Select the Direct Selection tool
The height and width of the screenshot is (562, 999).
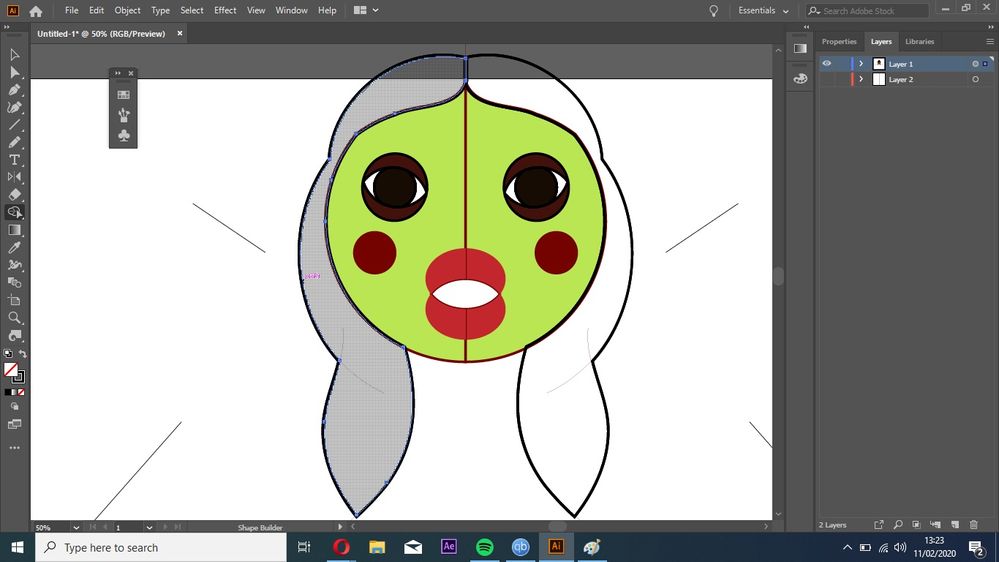pyautogui.click(x=15, y=72)
